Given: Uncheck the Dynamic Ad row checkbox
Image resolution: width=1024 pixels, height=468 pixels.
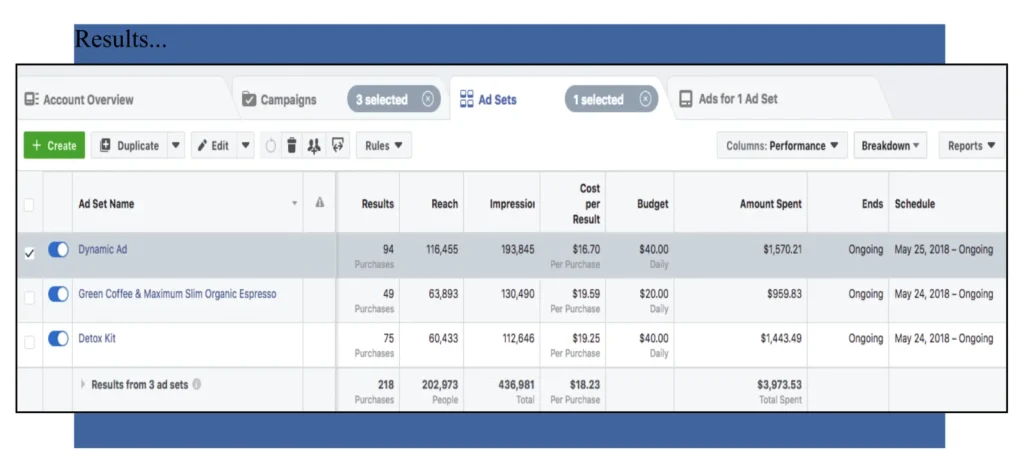Looking at the screenshot, I should point(29,253).
